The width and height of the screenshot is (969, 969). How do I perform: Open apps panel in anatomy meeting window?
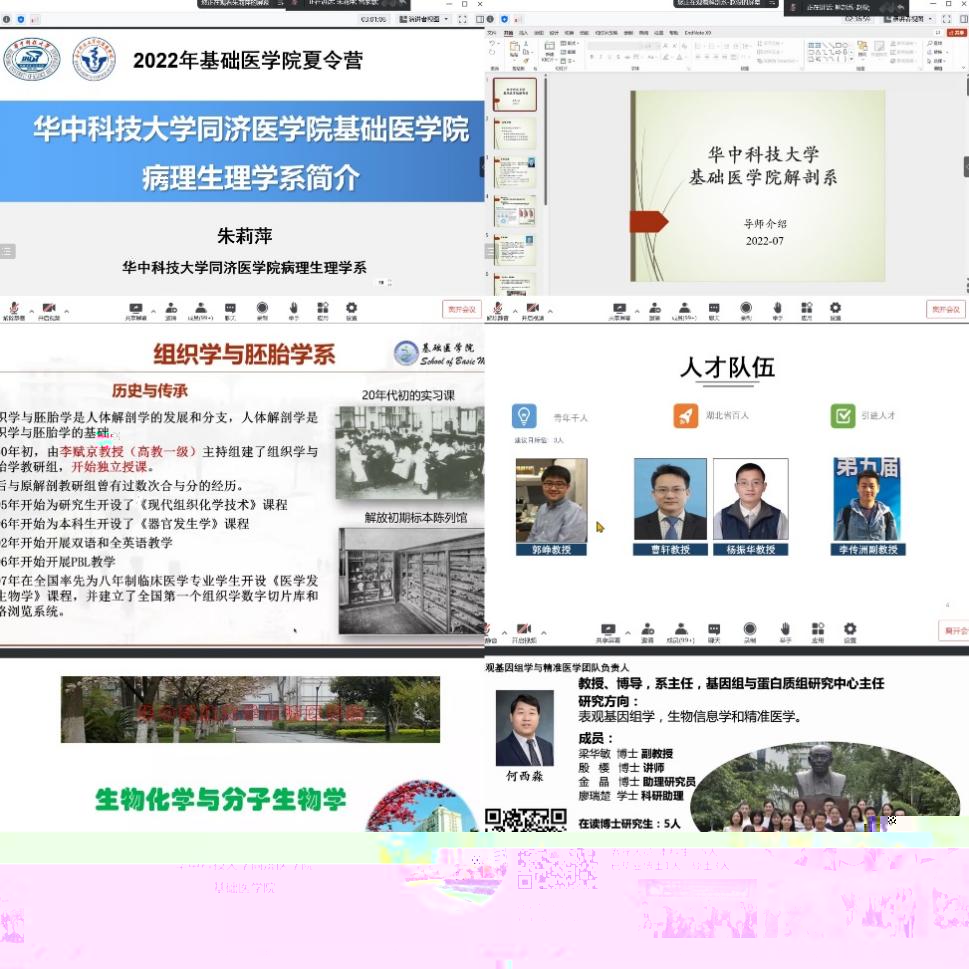point(806,311)
